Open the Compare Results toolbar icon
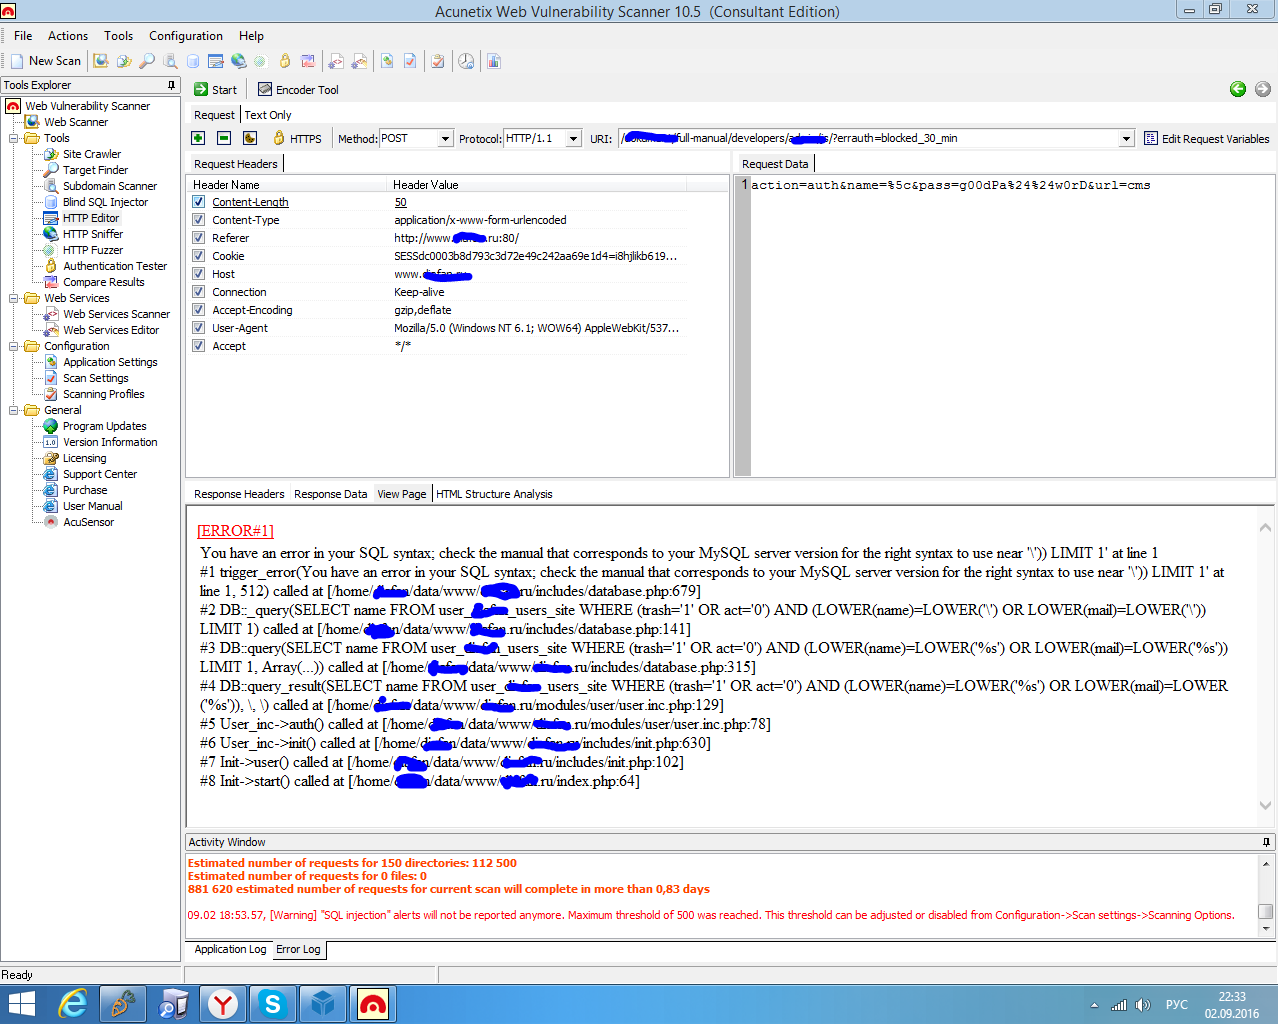 click(308, 61)
